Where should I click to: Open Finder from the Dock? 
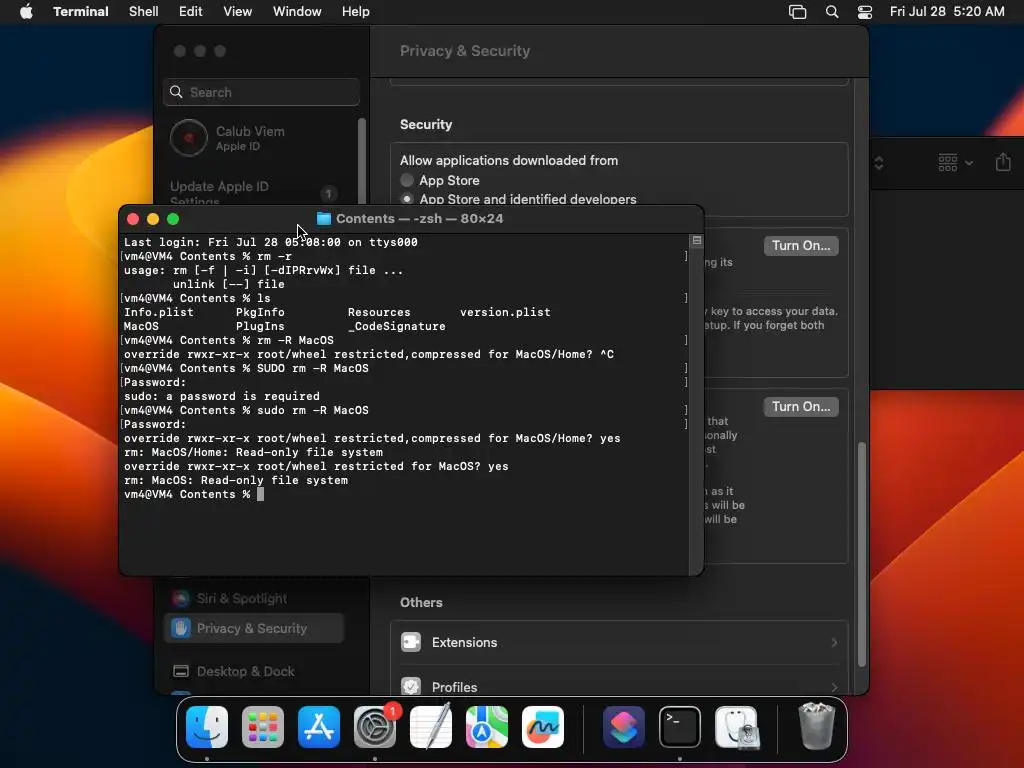pyautogui.click(x=207, y=727)
